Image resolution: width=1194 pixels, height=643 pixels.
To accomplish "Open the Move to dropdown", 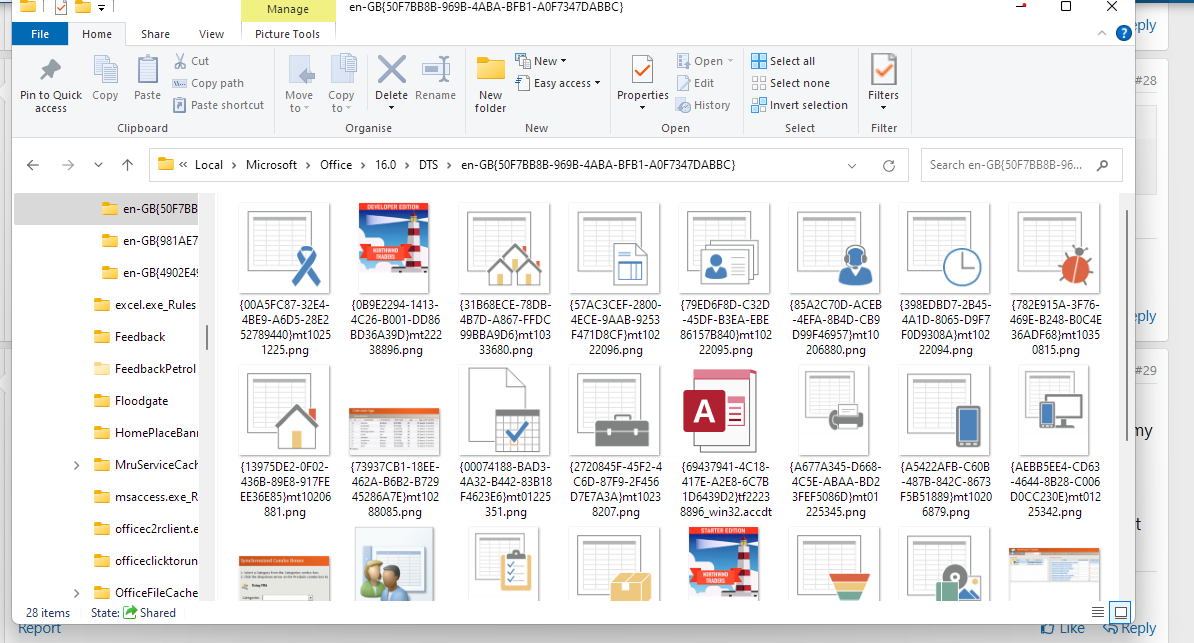I will pyautogui.click(x=299, y=82).
